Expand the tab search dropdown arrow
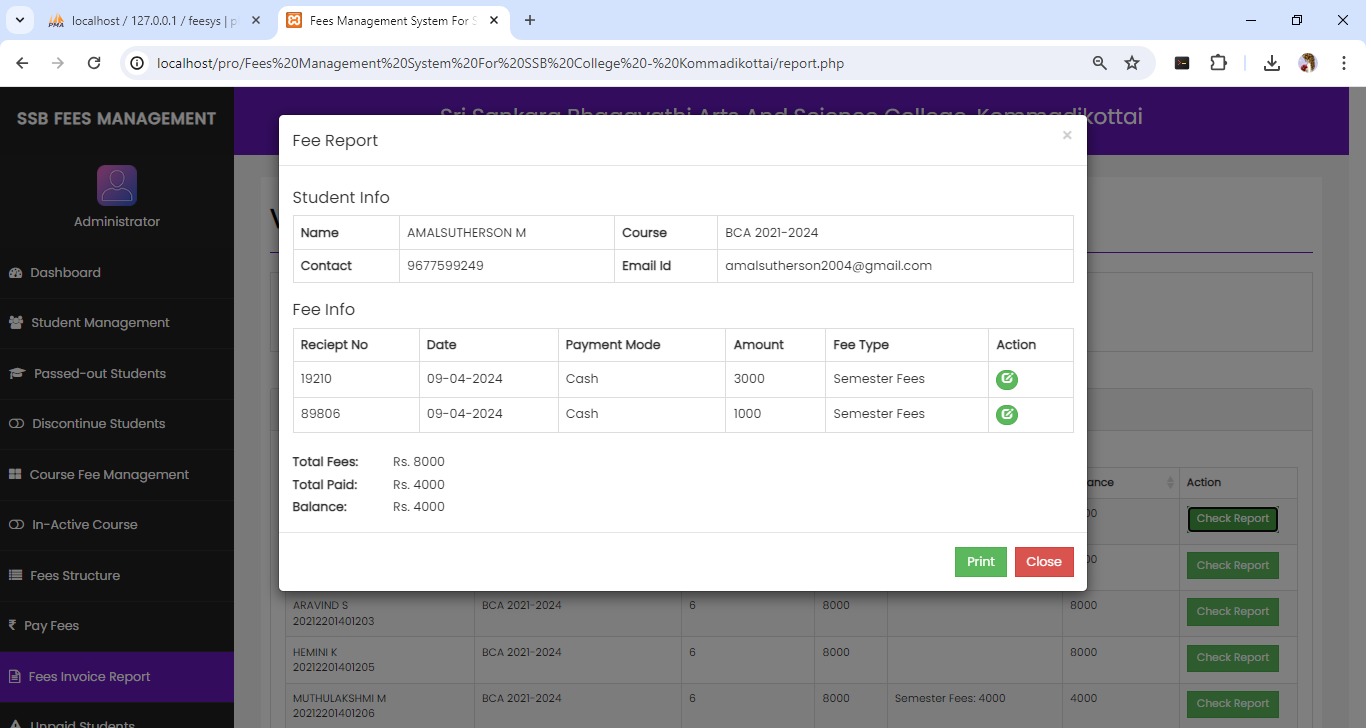 19,20
